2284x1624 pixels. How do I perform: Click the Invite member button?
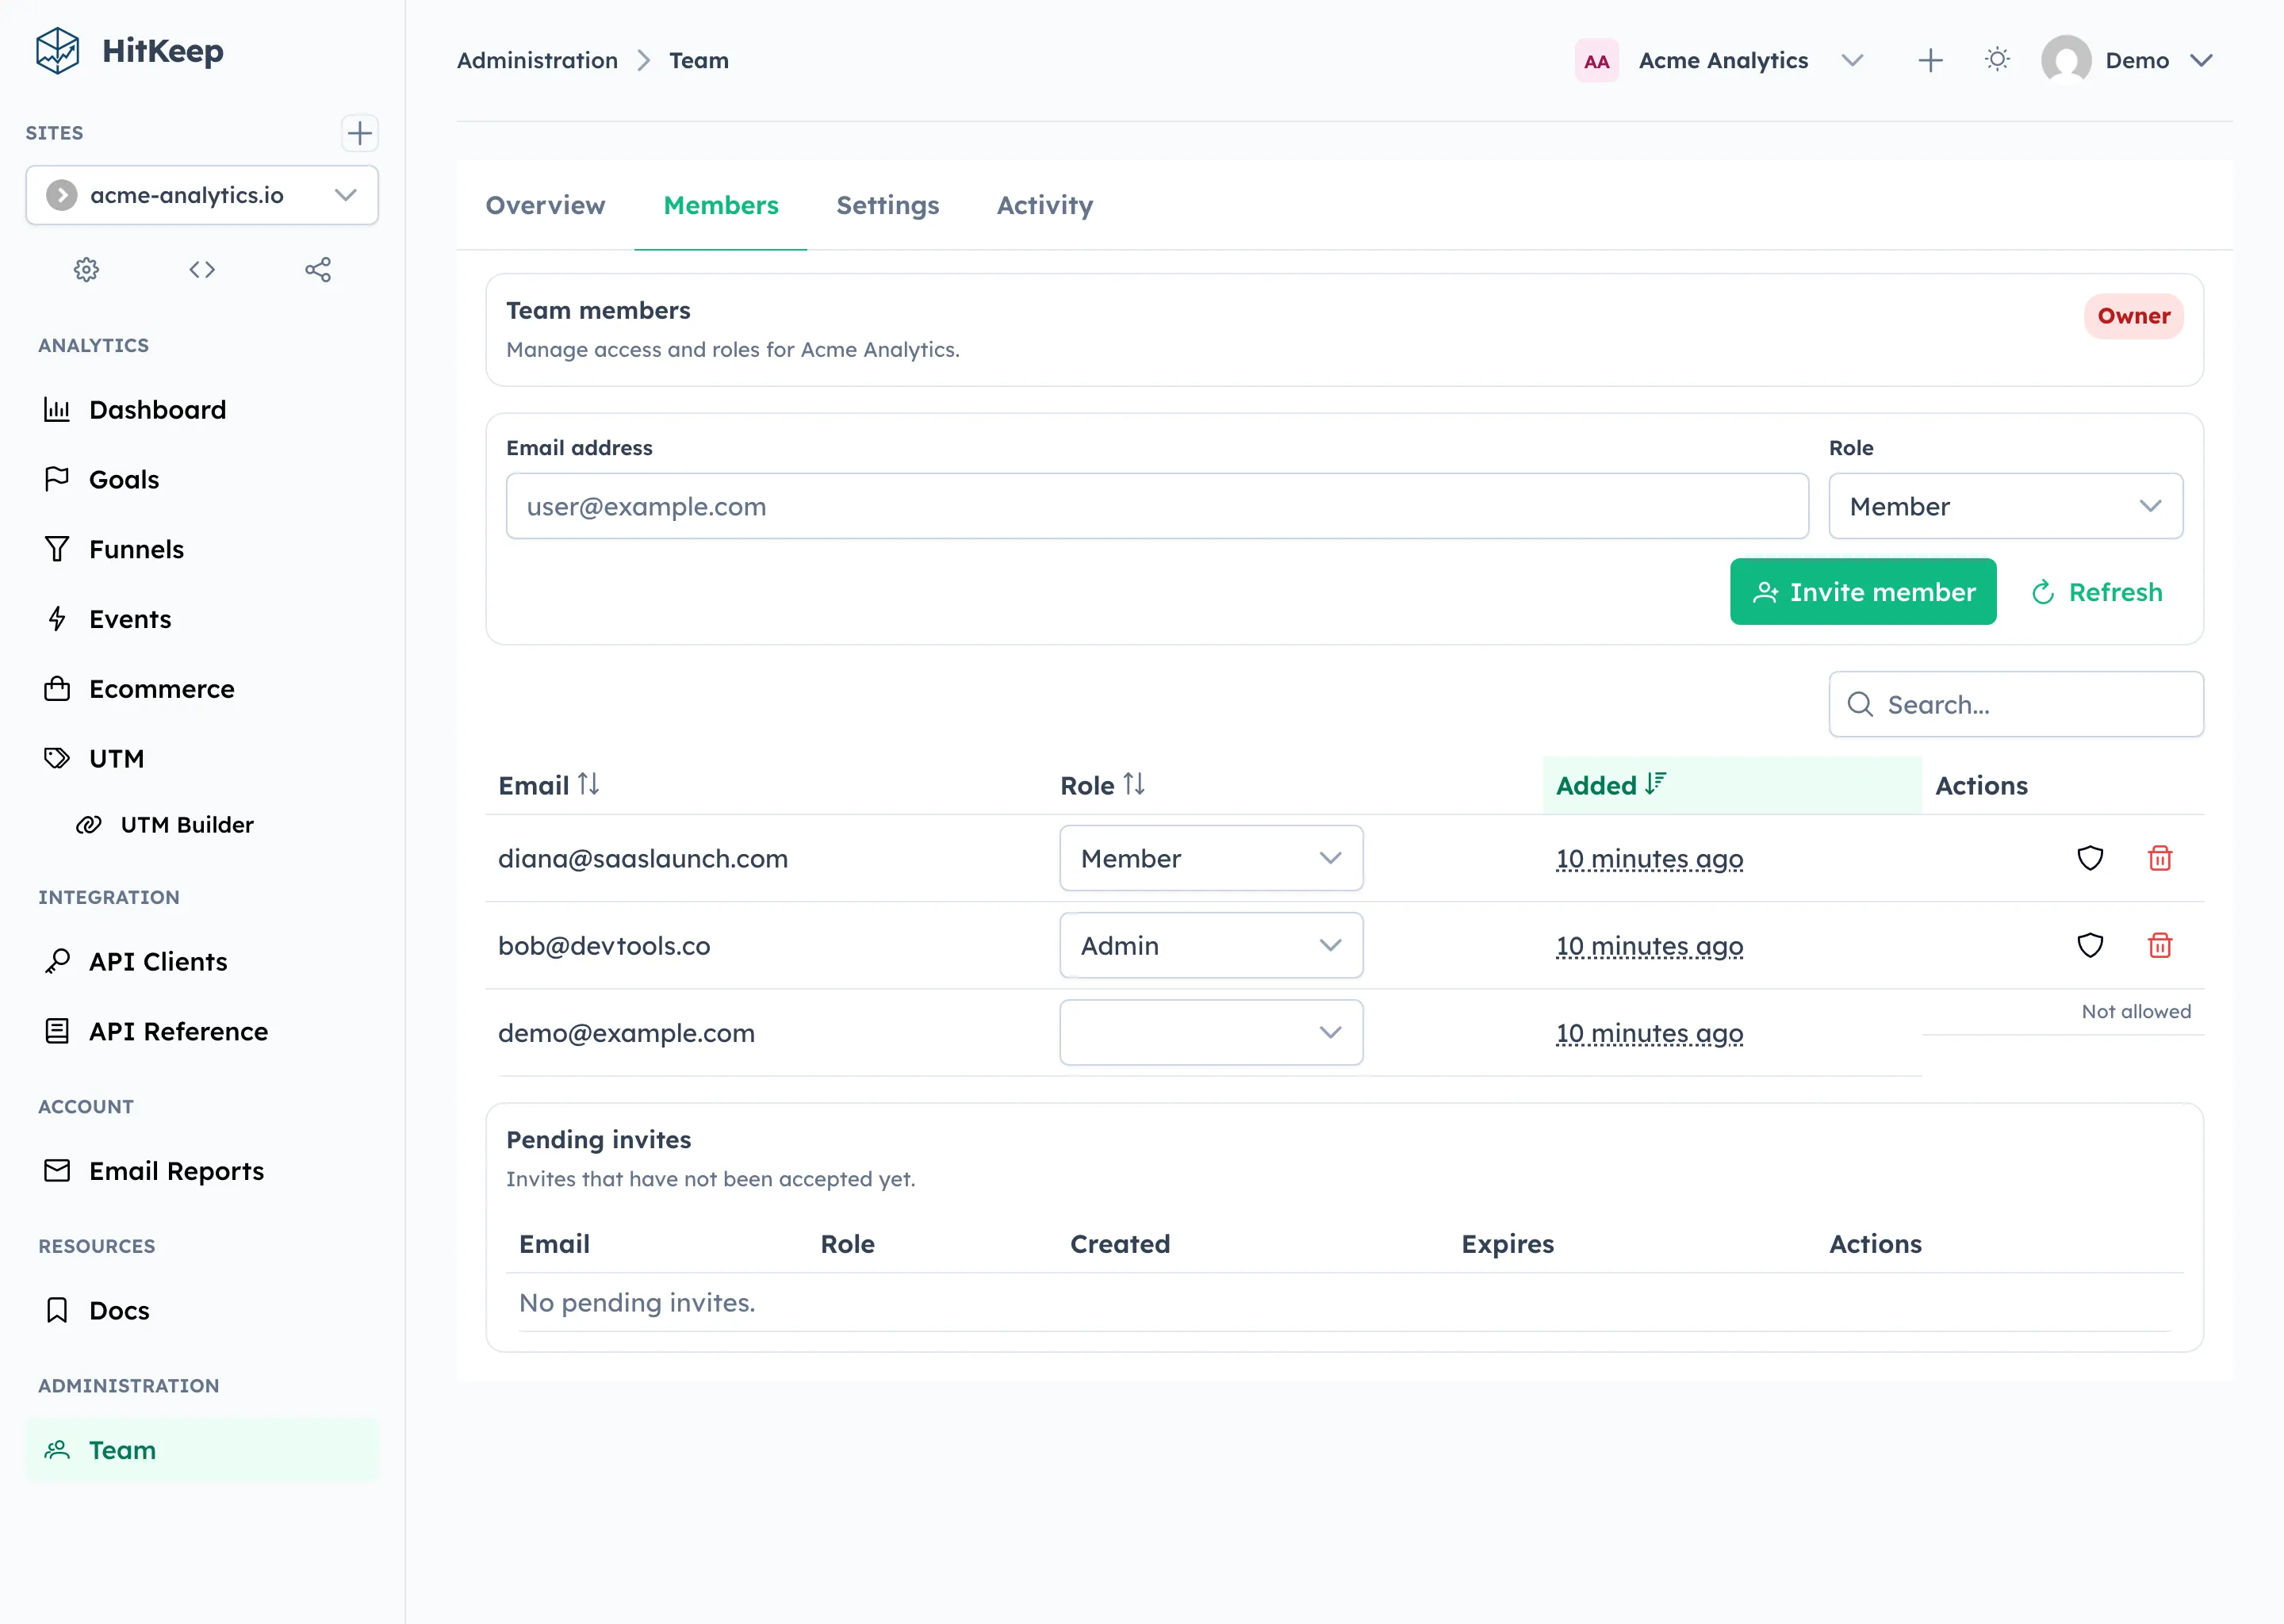pyautogui.click(x=1862, y=591)
